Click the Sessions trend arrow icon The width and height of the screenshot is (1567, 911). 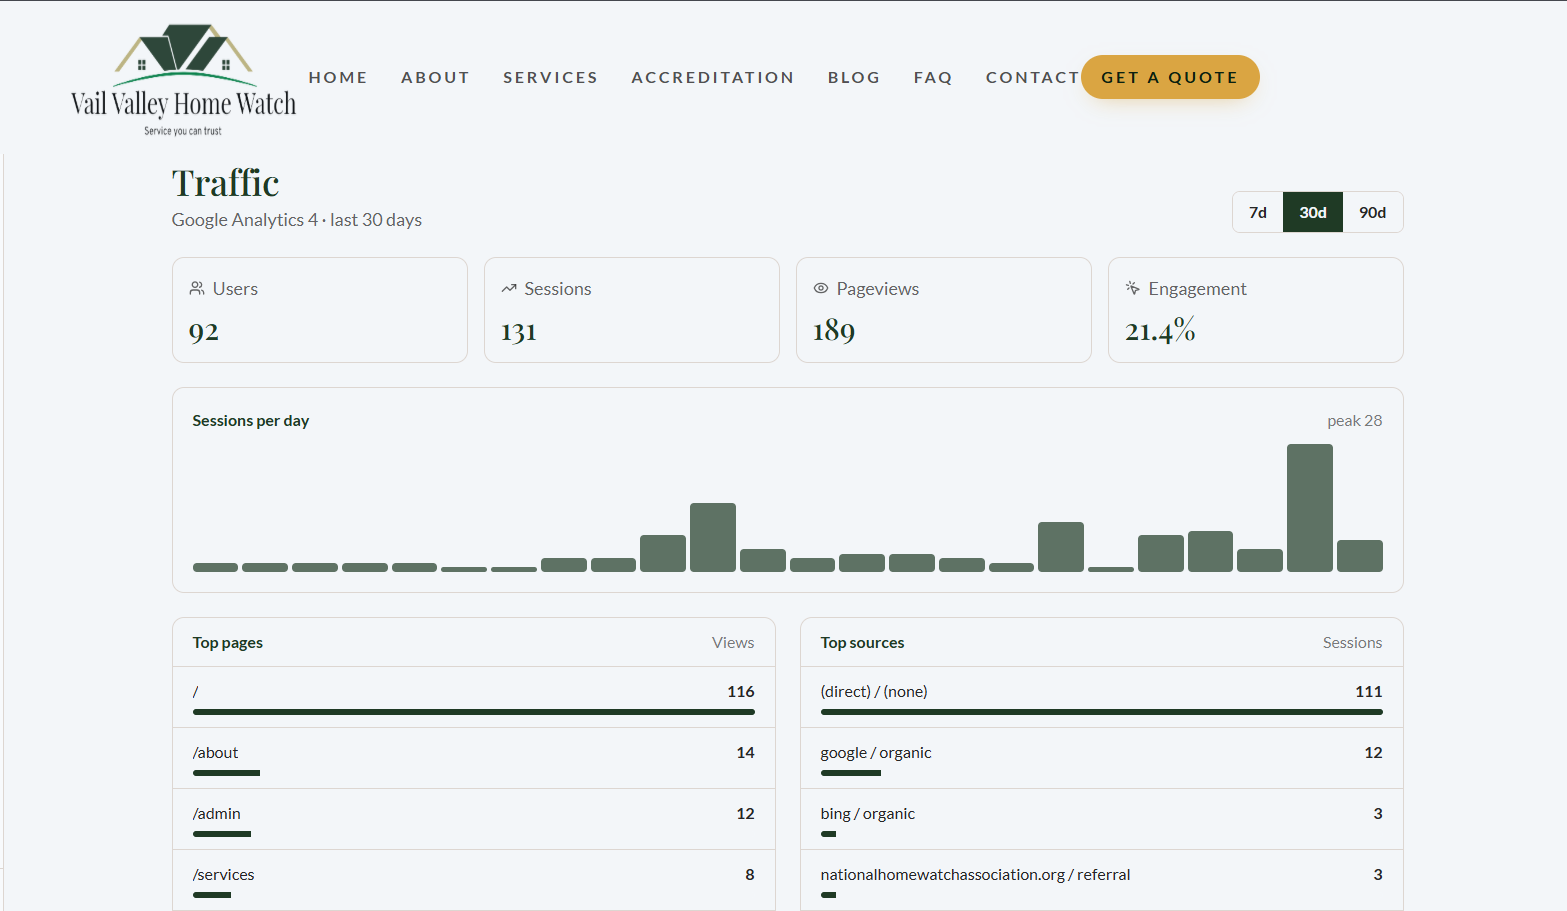509,288
